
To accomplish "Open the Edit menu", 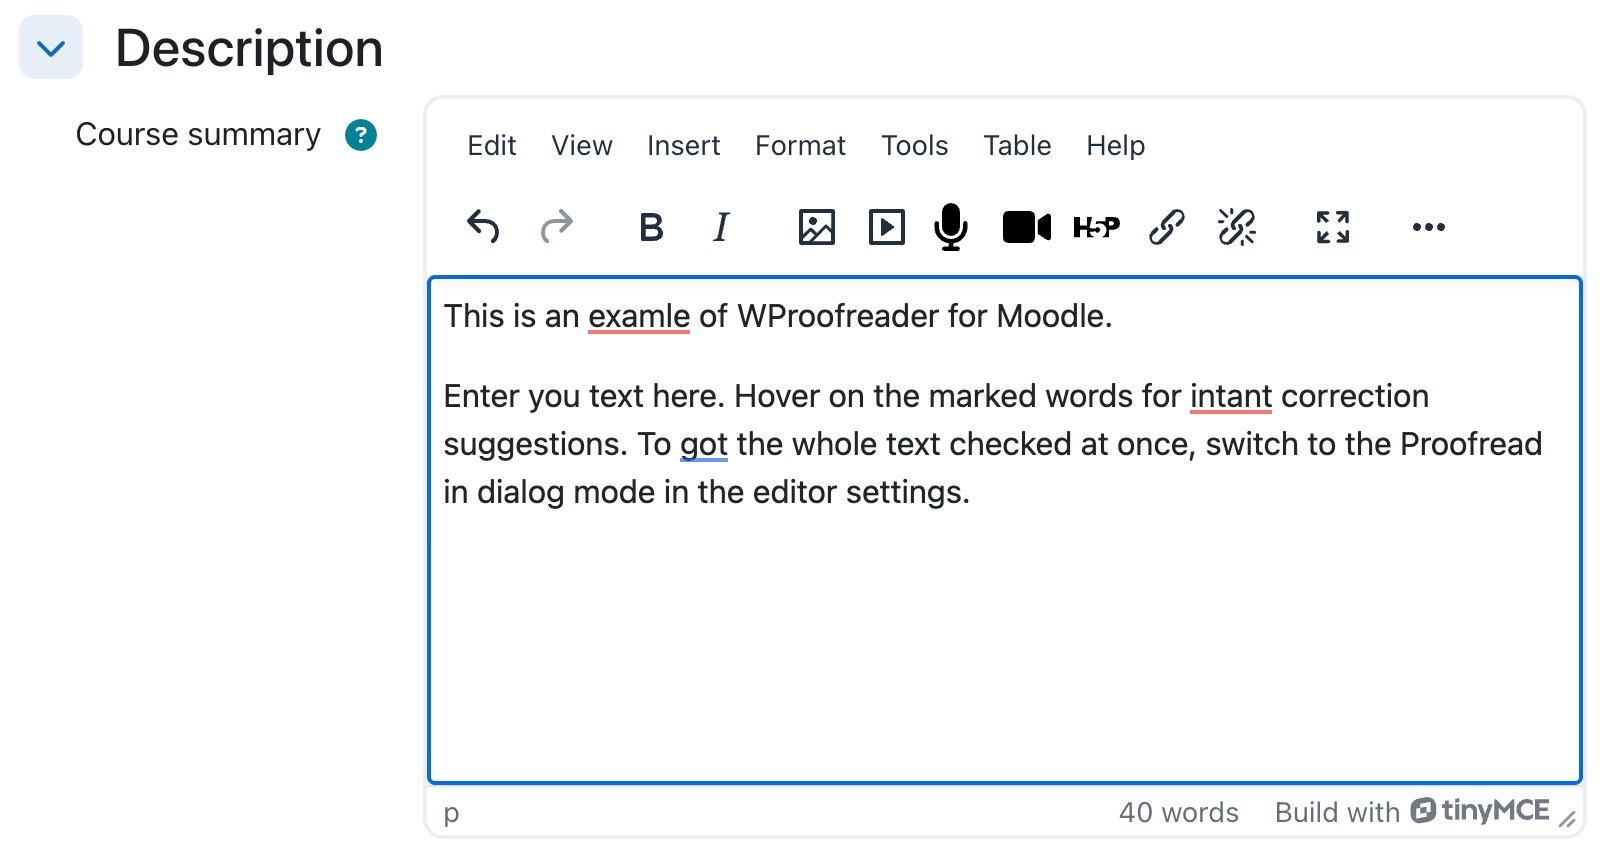I will (492, 146).
